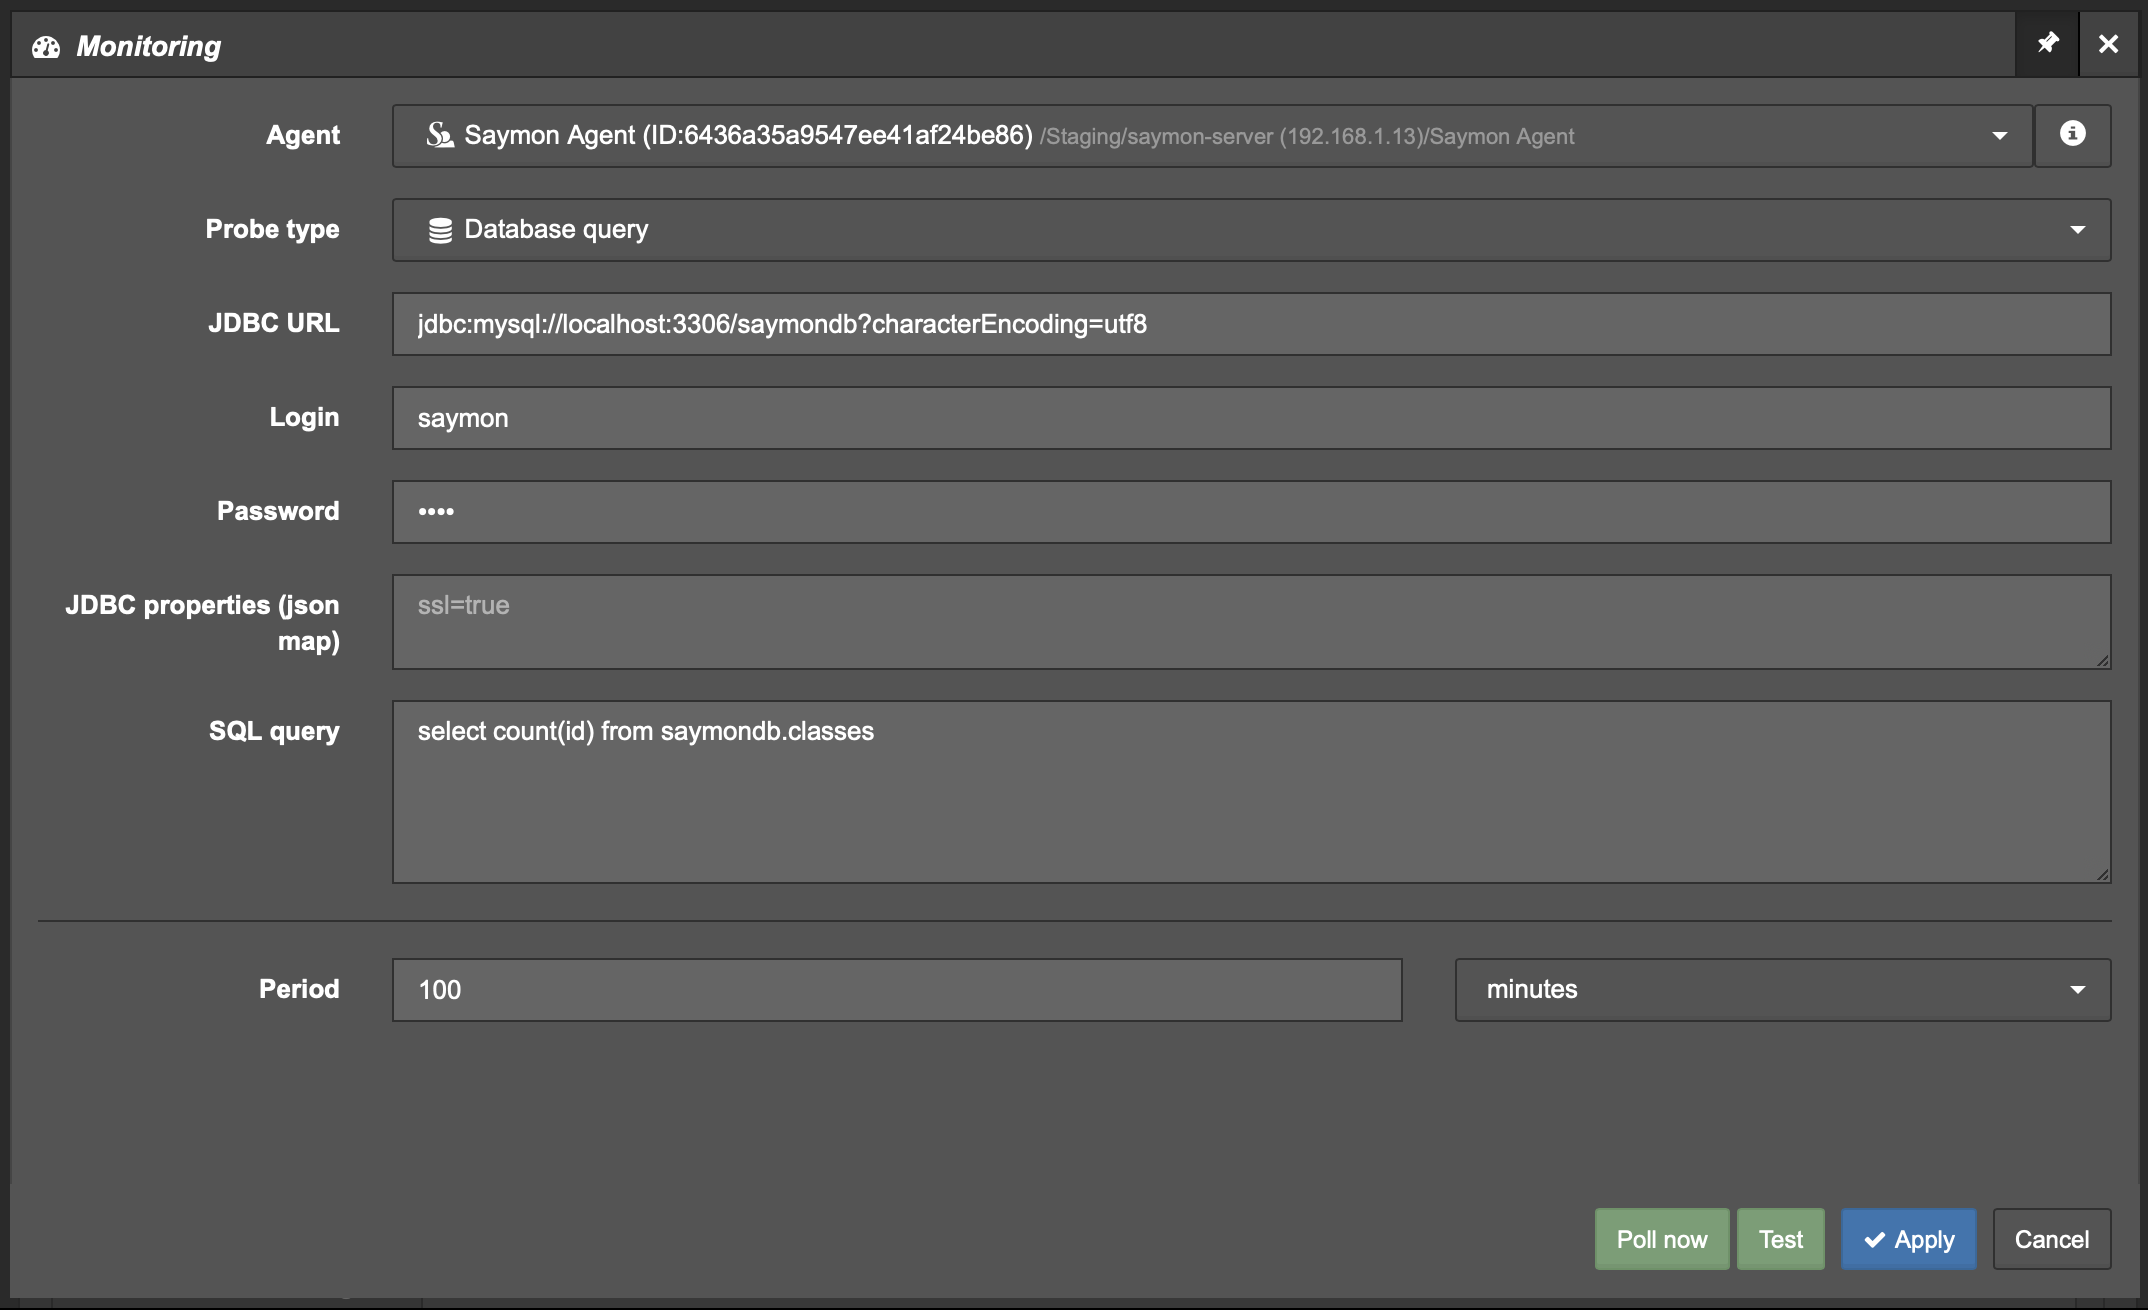Select the Password field

[1251, 512]
